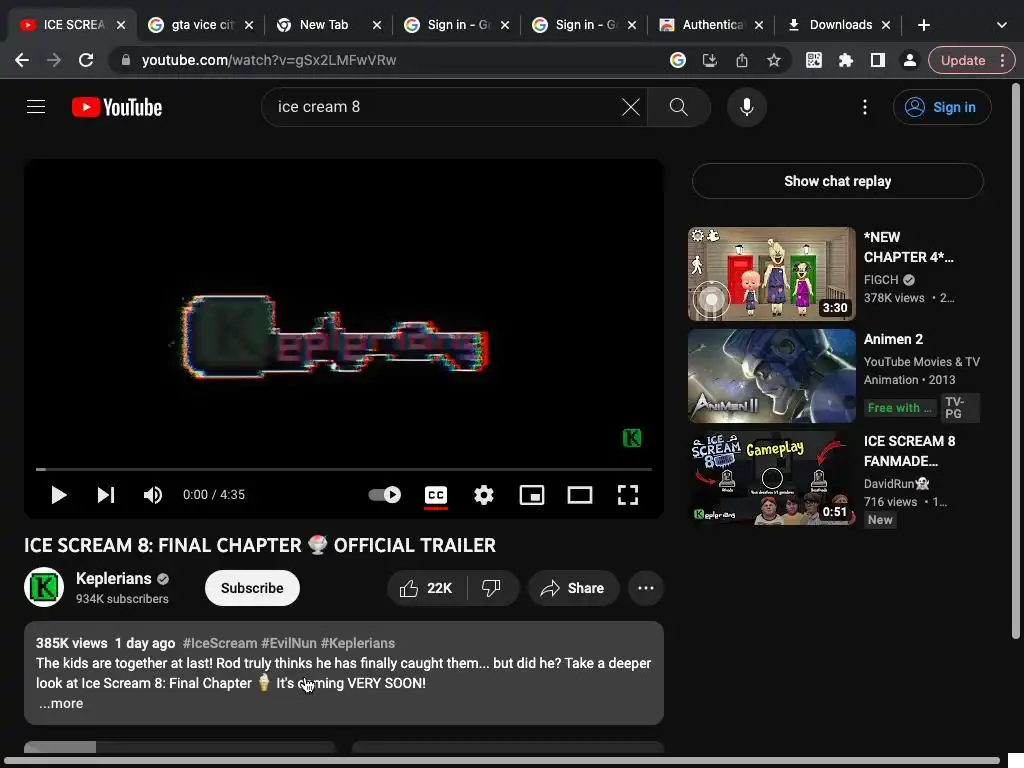This screenshot has height=768, width=1024.
Task: Go to the YouTube home logo
Action: coord(117,107)
